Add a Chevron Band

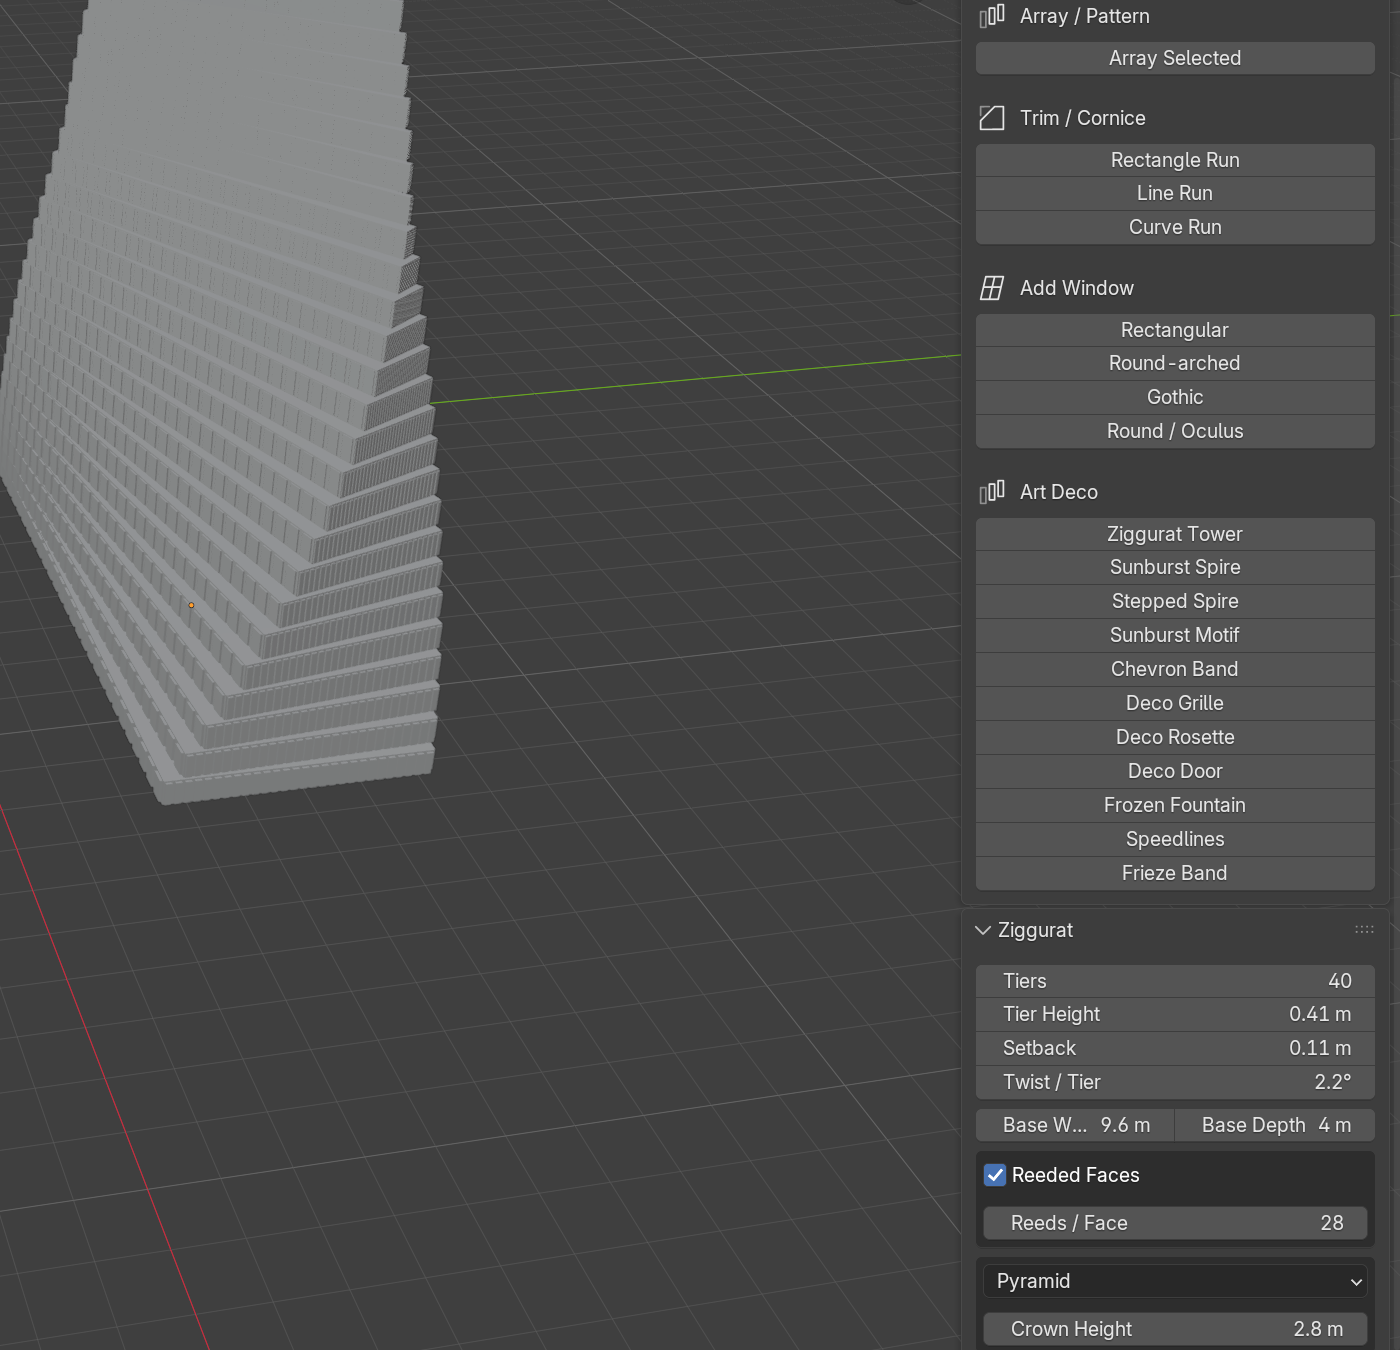click(1175, 669)
